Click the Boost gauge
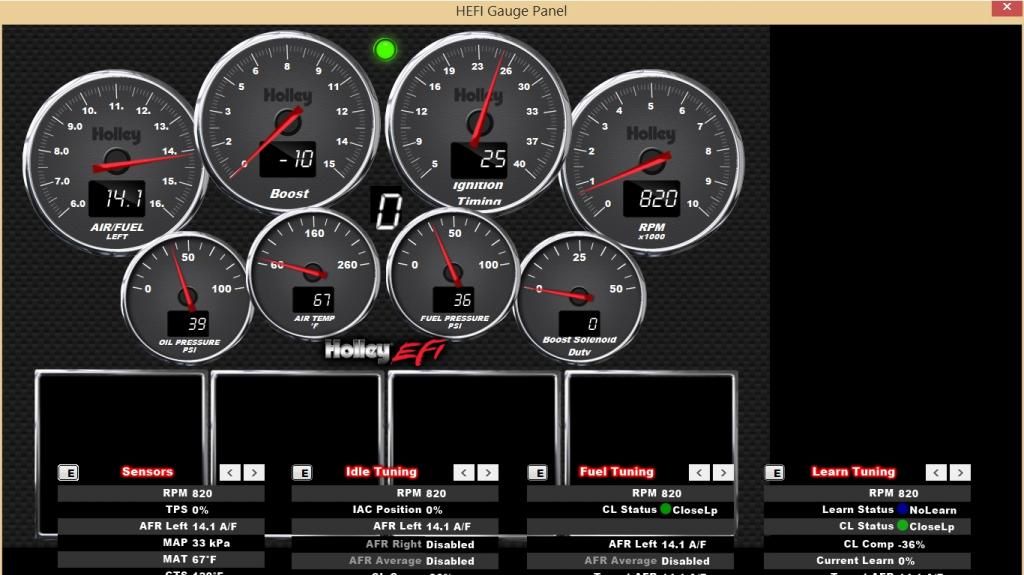1024x575 pixels. (x=287, y=122)
